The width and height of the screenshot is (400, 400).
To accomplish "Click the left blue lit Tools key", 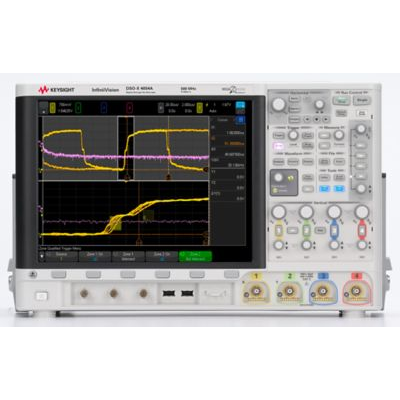I will click(x=324, y=189).
